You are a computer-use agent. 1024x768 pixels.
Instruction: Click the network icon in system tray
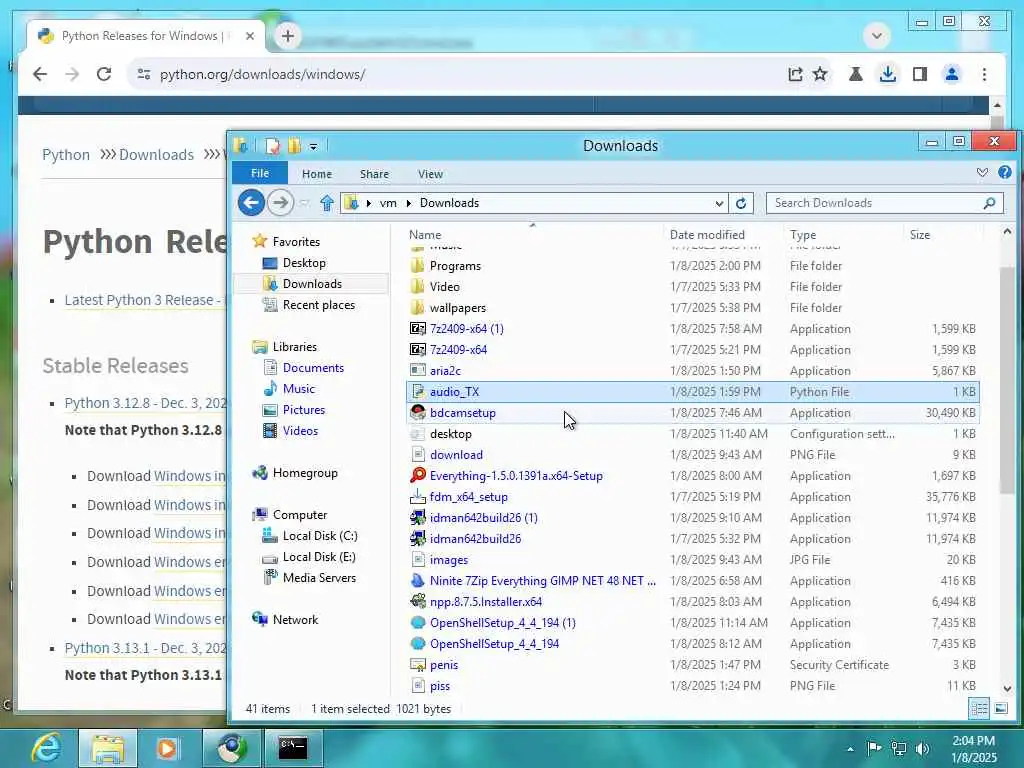(899, 748)
